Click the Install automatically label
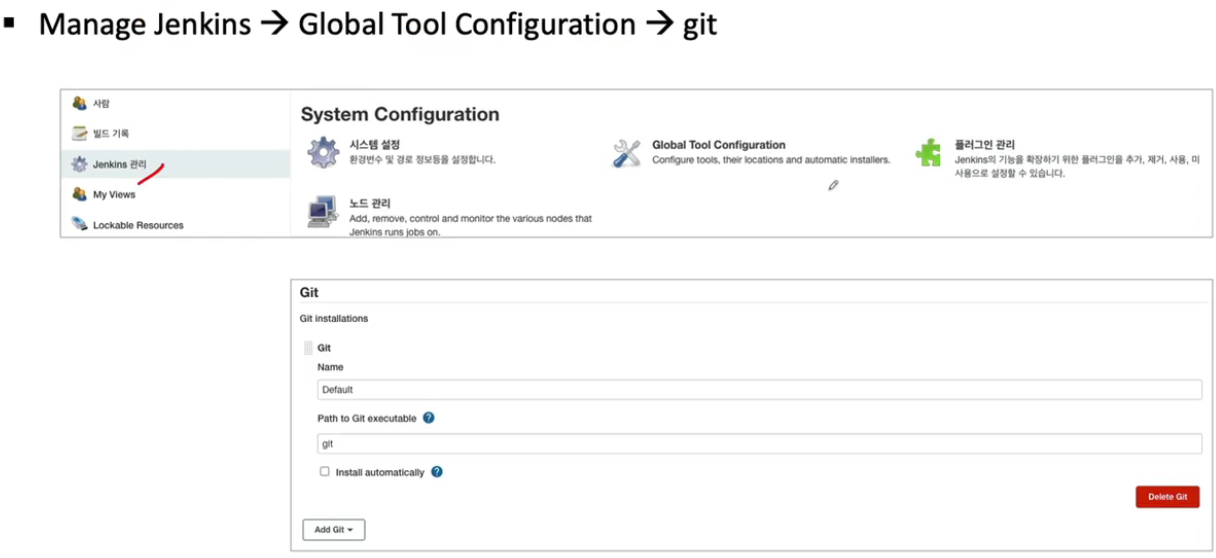The image size is (1216, 558). [x=380, y=472]
